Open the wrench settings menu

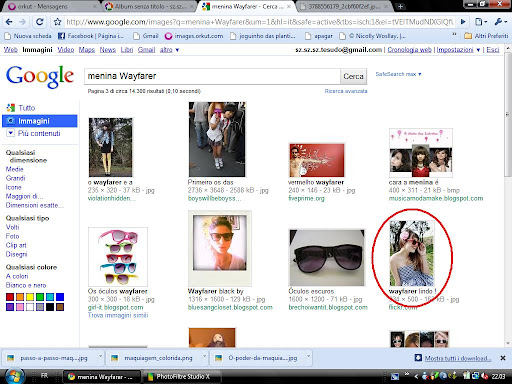(500, 22)
